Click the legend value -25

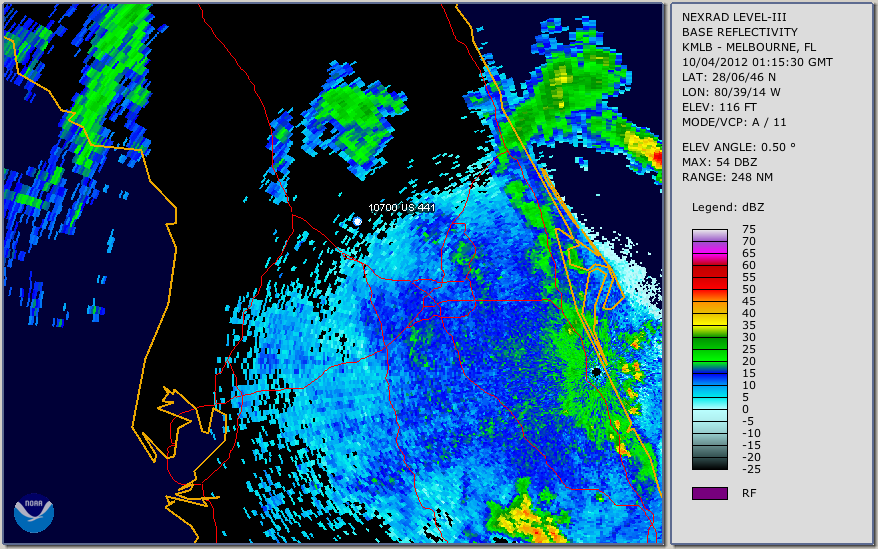pyautogui.click(x=751, y=469)
